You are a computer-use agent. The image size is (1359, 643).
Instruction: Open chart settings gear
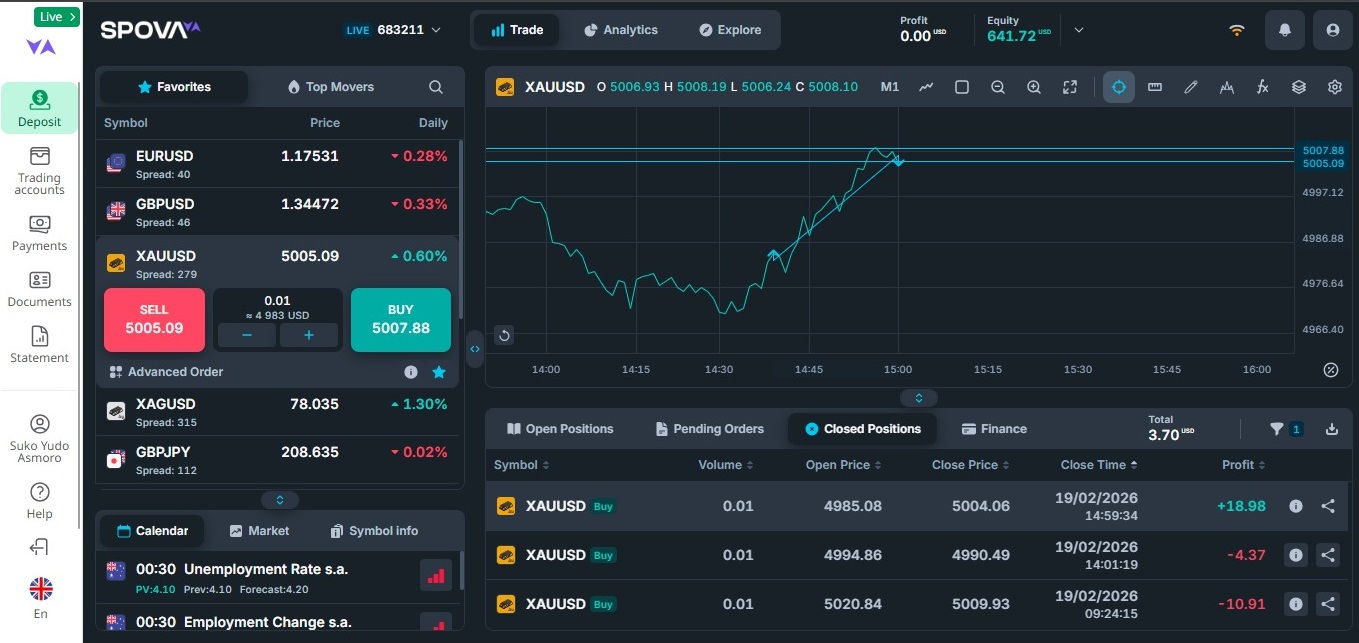[x=1334, y=87]
